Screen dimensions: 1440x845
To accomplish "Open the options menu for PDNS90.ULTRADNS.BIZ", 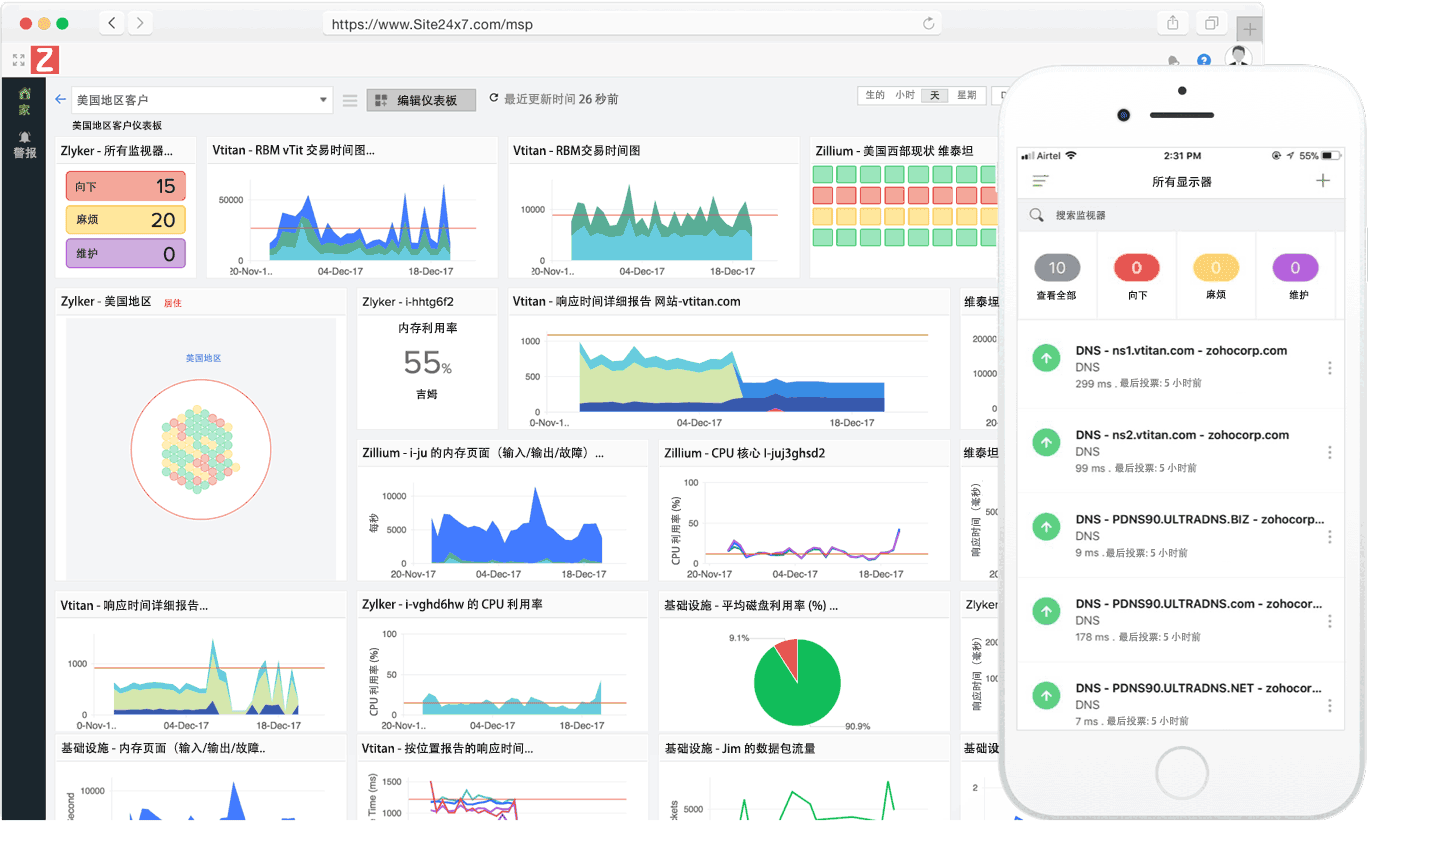I will point(1330,537).
